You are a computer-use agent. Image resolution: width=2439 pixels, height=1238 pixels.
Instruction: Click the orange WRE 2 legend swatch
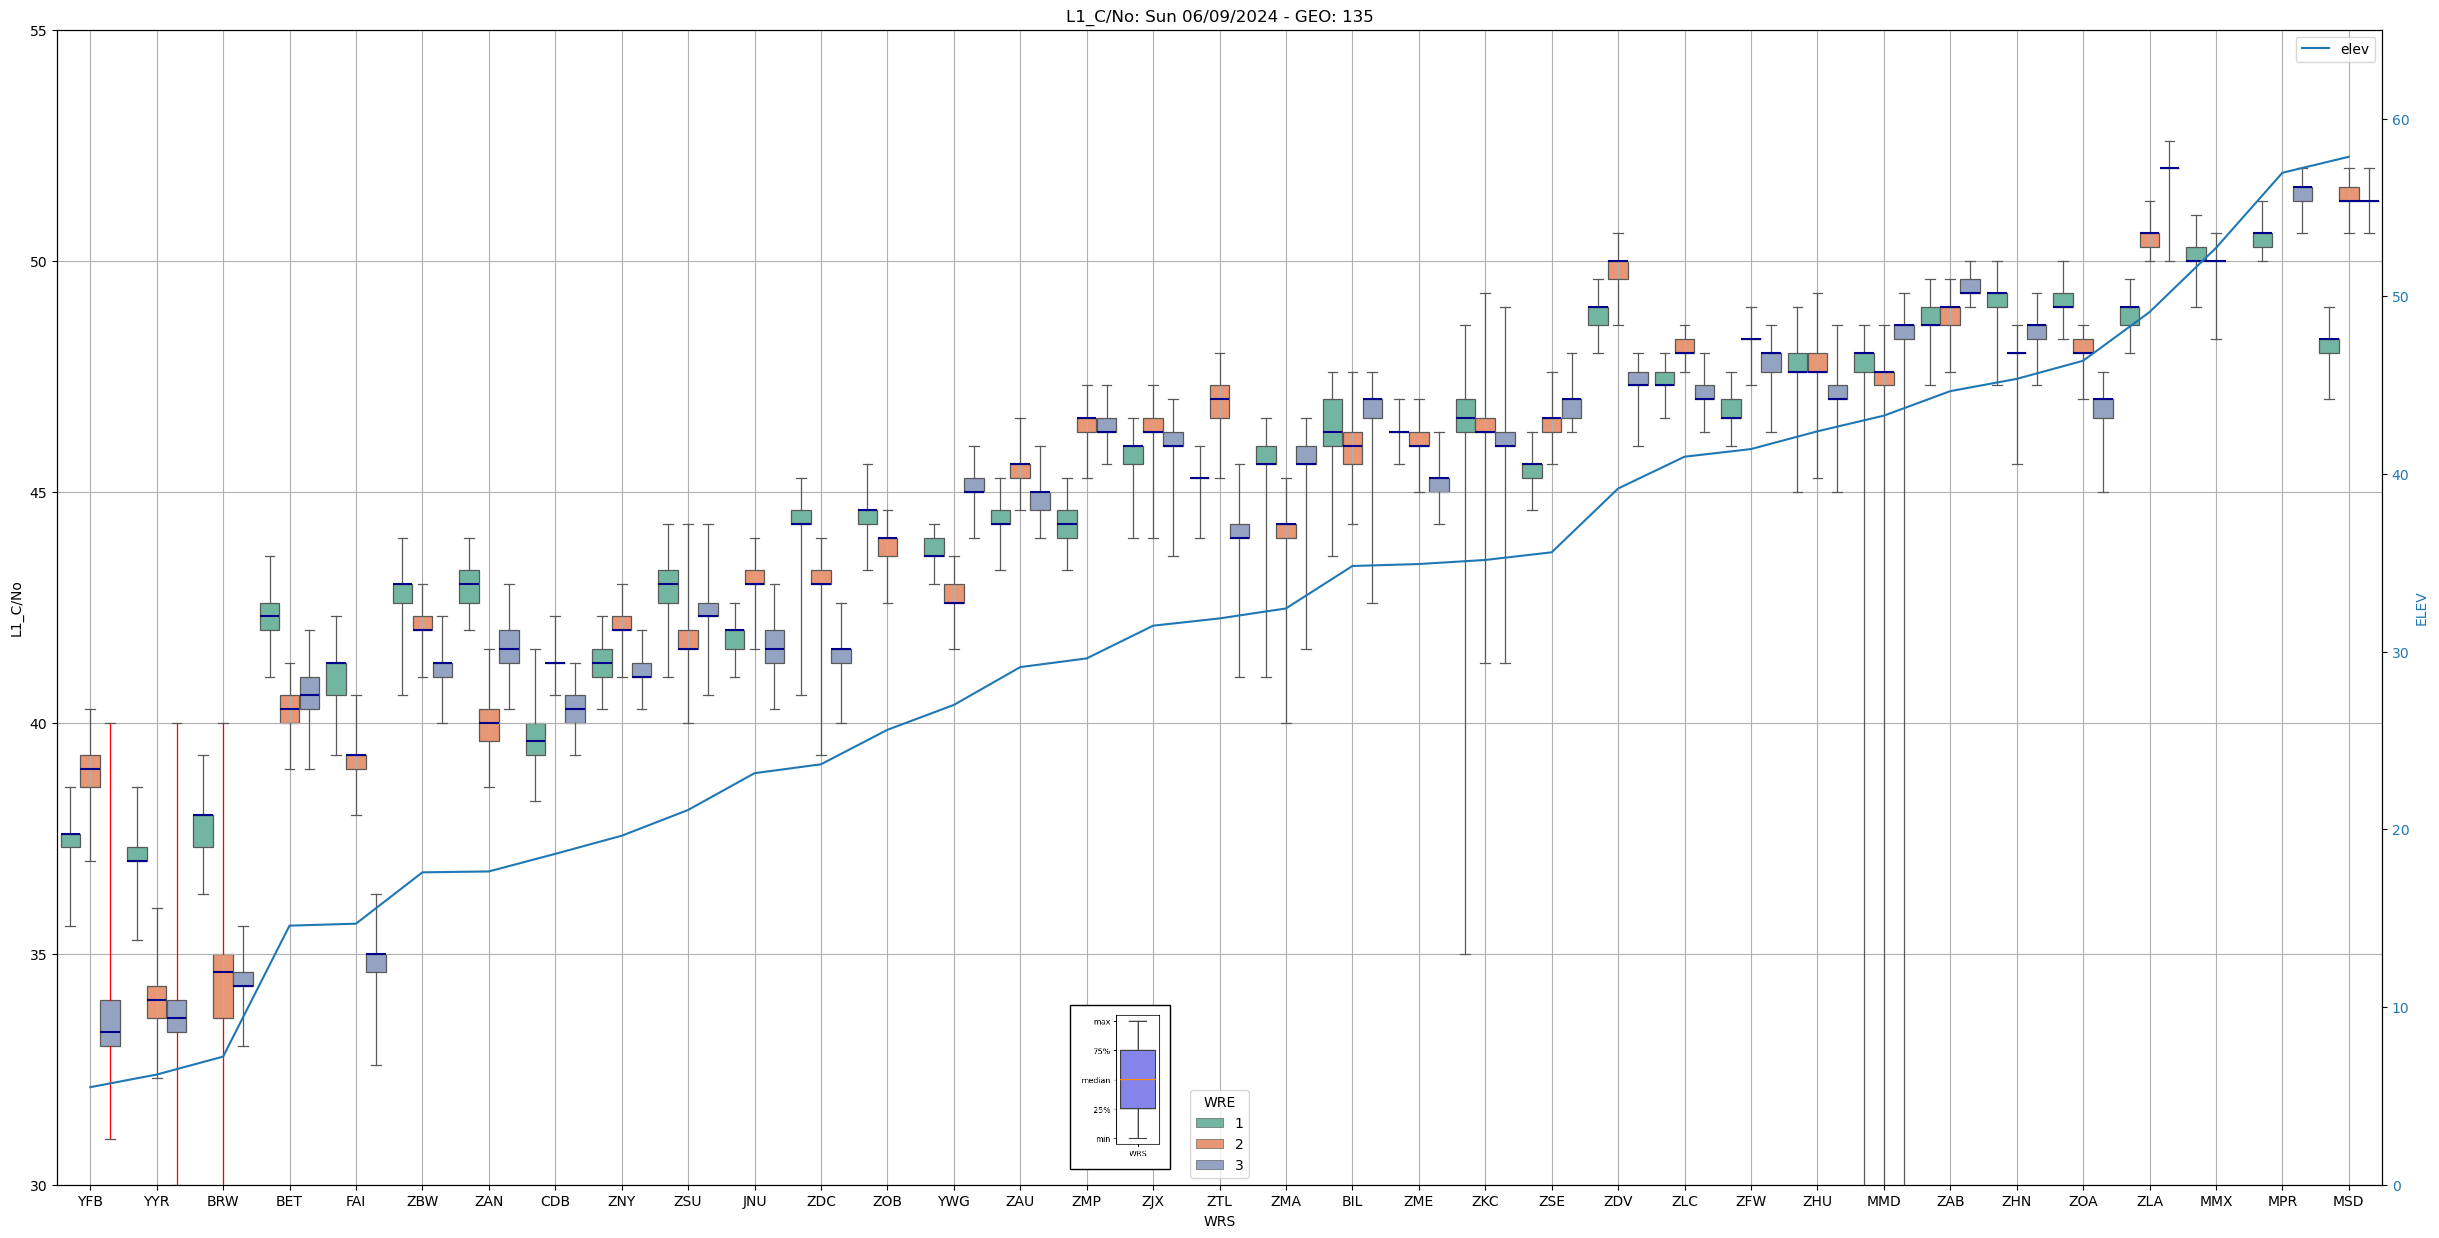(x=1209, y=1144)
